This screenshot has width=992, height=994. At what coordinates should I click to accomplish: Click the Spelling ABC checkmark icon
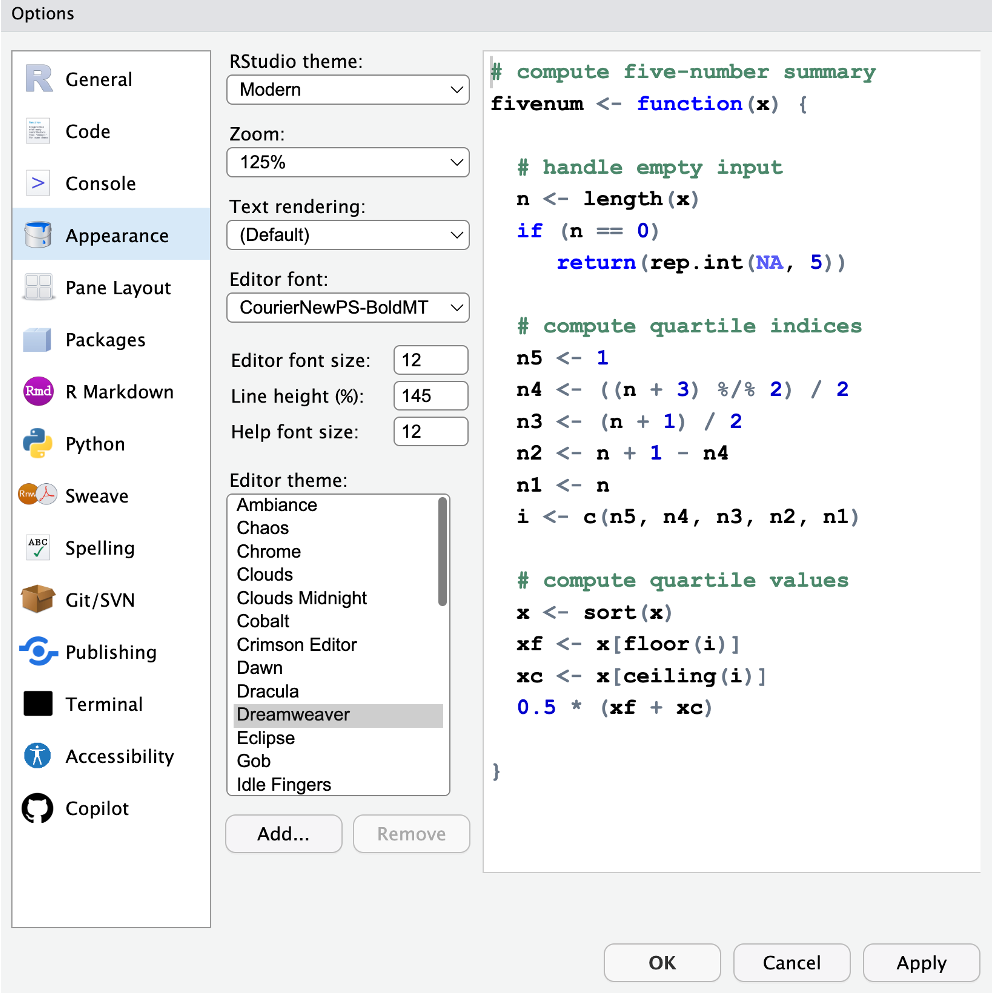point(38,548)
